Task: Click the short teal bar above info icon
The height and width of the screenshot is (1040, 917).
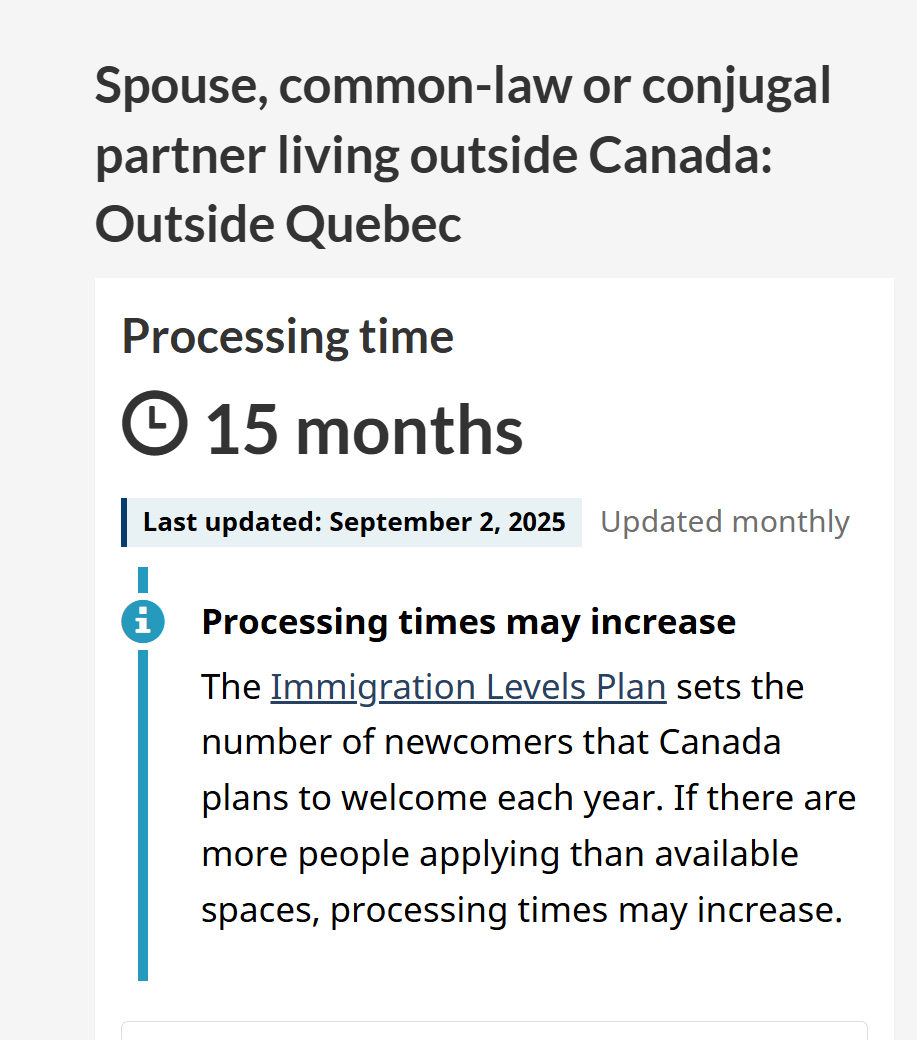Action: click(143, 580)
